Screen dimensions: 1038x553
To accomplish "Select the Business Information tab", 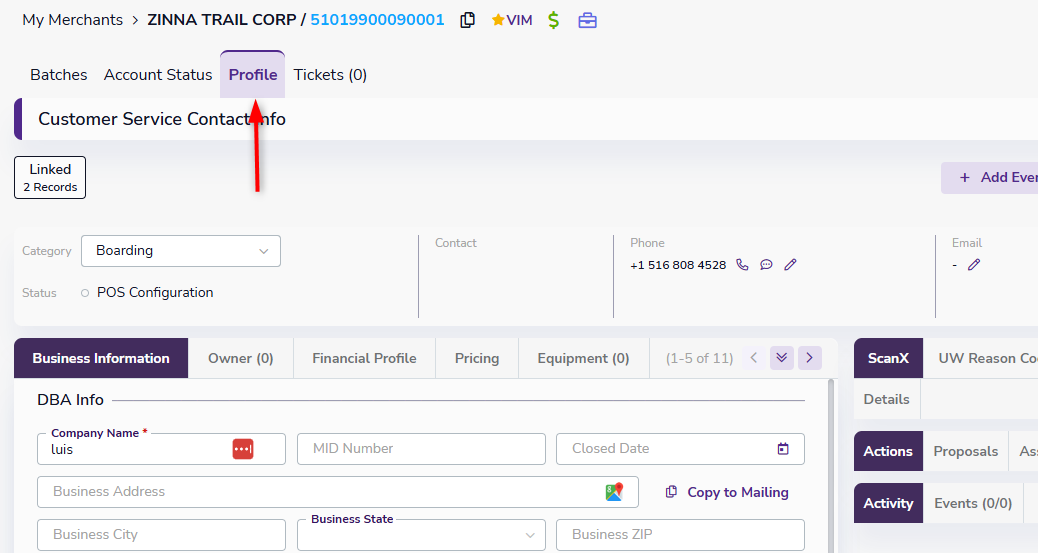I will 101,358.
